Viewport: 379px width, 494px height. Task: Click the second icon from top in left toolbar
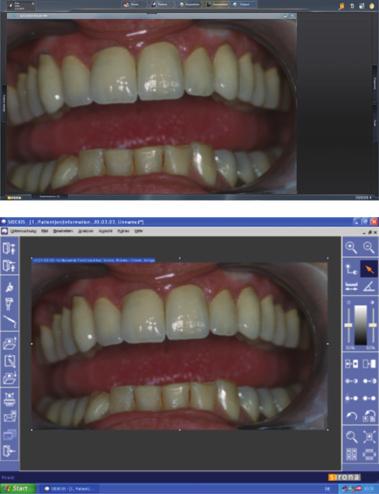(9, 266)
